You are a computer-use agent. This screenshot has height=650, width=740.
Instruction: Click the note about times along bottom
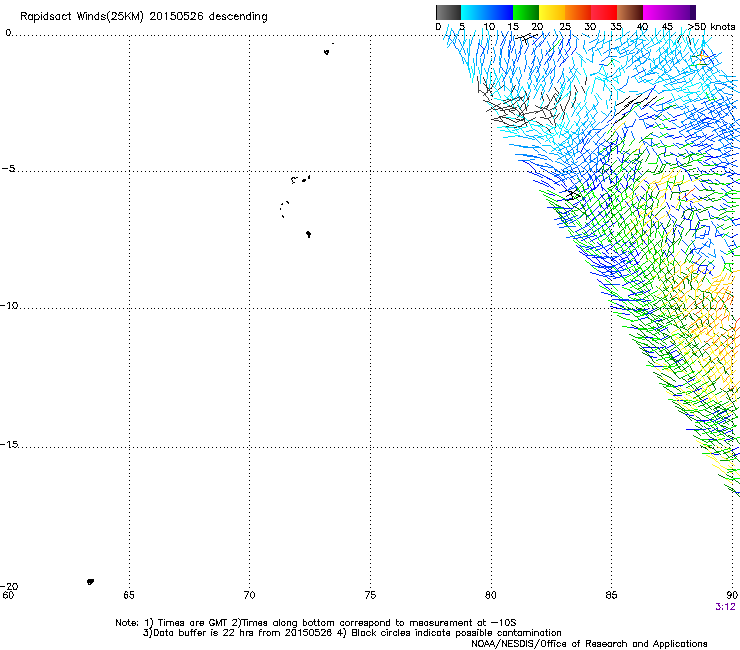pos(374,623)
